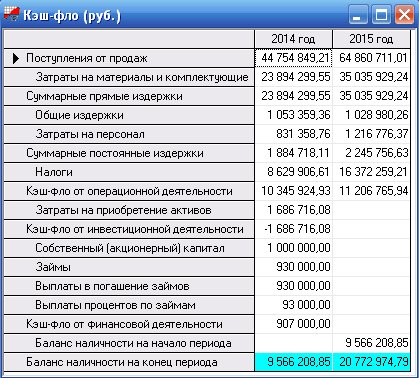Image resolution: width=419 pixels, height=378 pixels.
Task: Click cell 10 345 924,93
Action: tap(294, 191)
